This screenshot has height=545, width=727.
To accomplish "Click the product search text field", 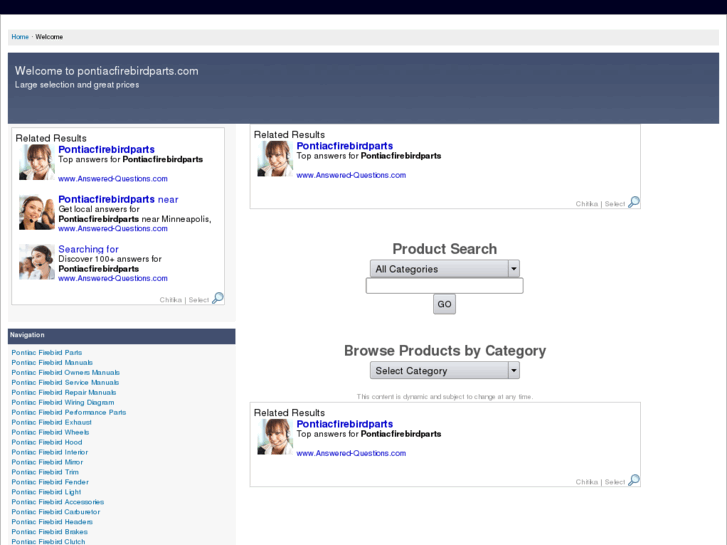I will pos(444,286).
